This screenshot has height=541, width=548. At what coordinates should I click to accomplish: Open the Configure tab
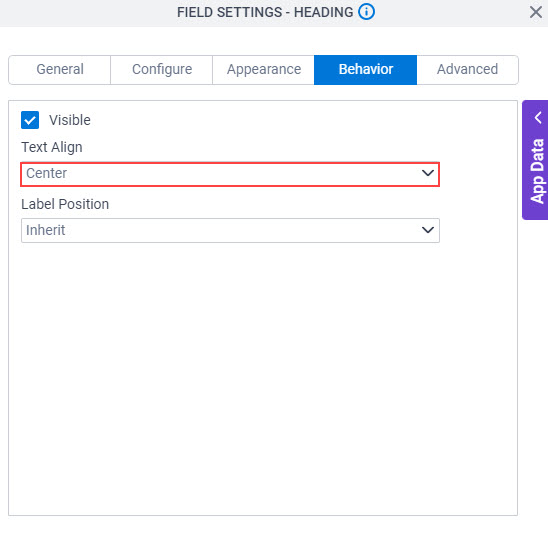162,70
